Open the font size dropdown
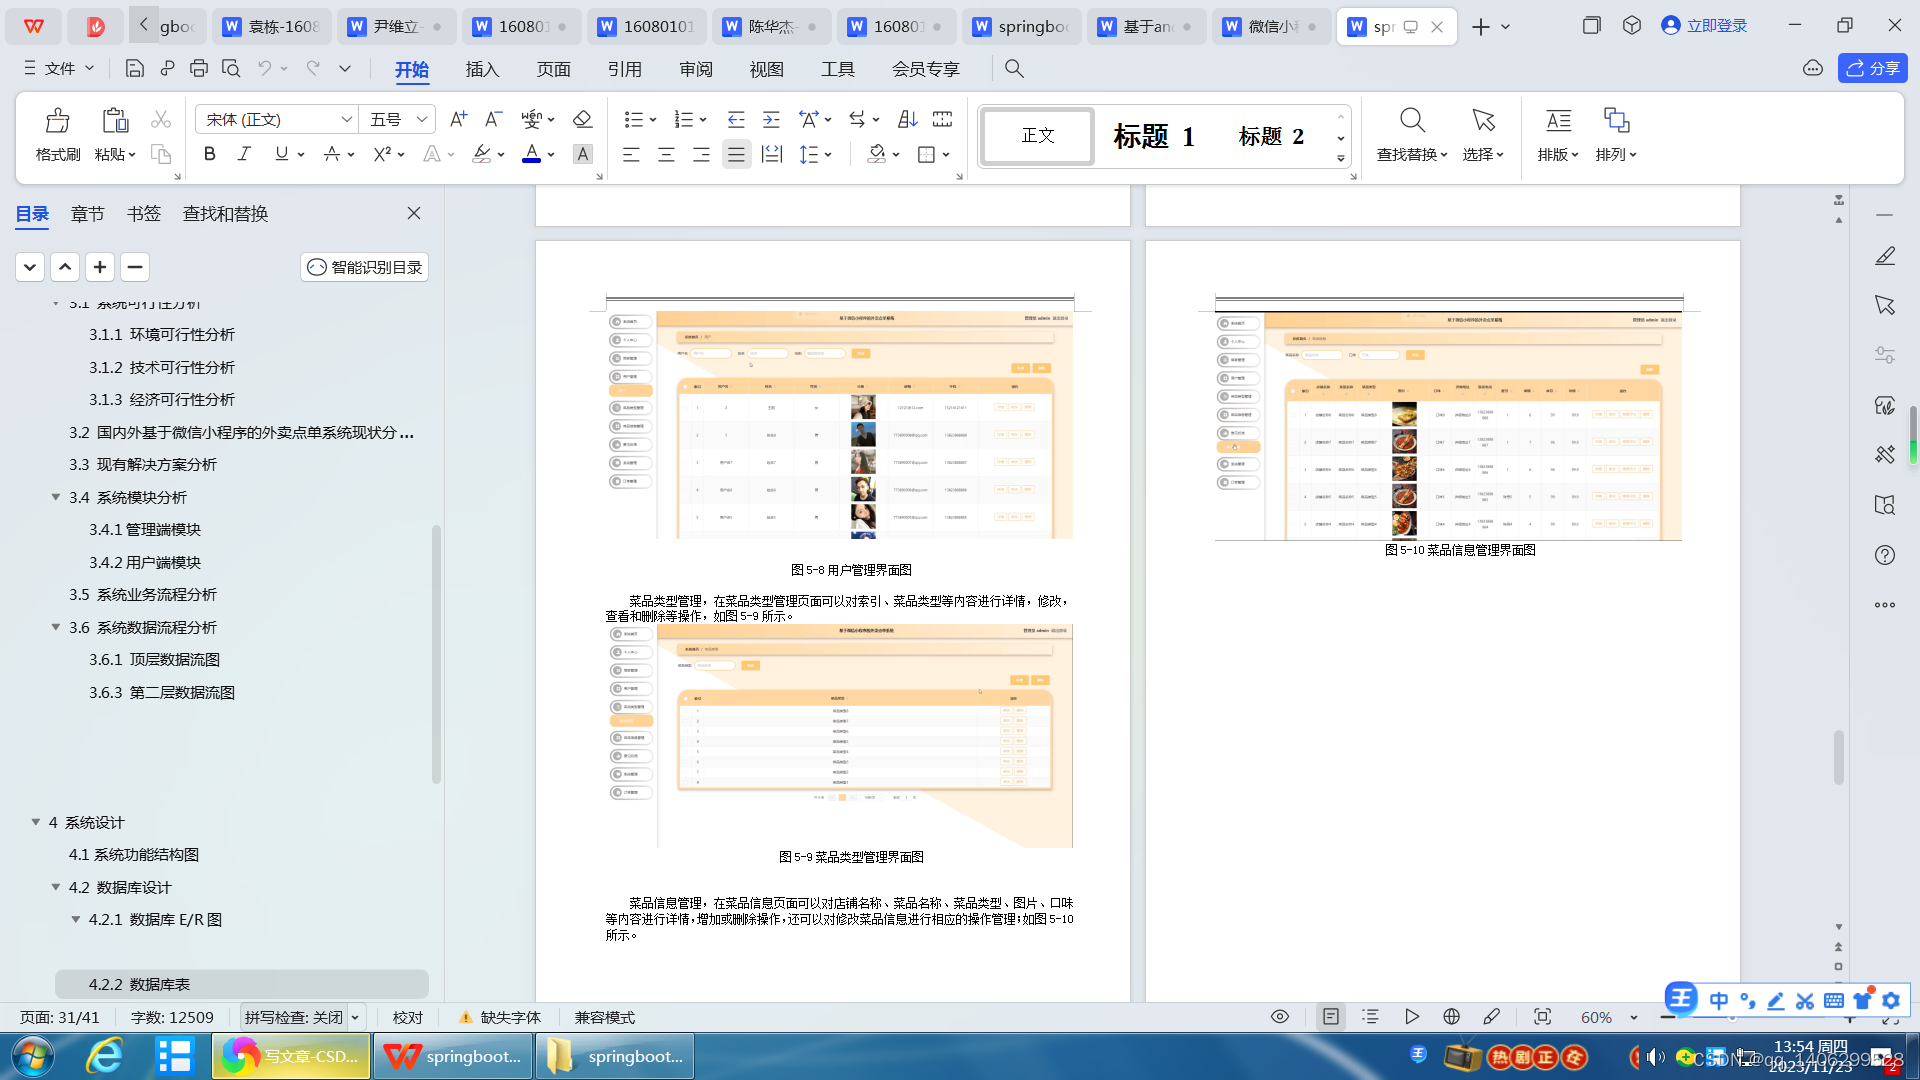The image size is (1920, 1080). pyautogui.click(x=422, y=119)
